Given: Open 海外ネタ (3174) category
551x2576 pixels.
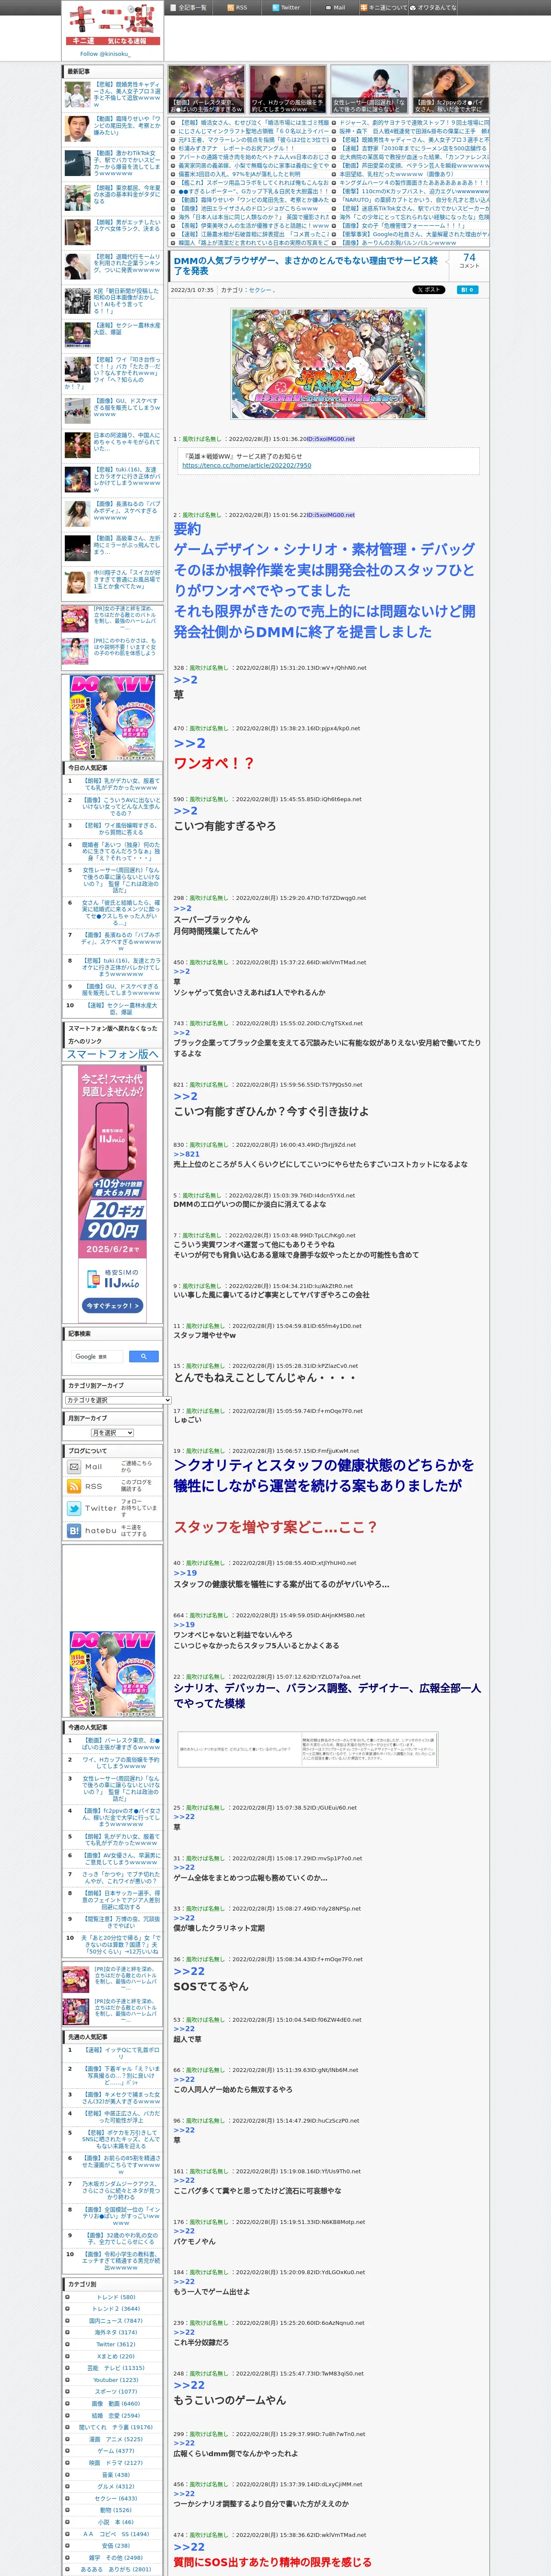Looking at the screenshot, I should pyautogui.click(x=115, y=2332).
